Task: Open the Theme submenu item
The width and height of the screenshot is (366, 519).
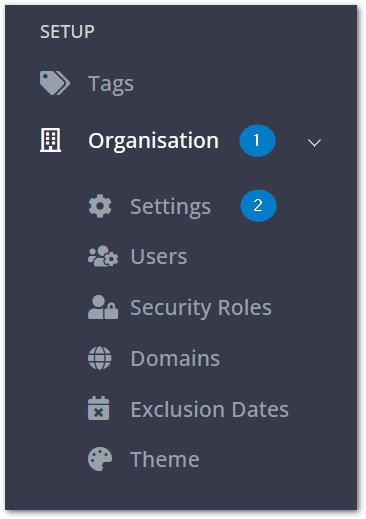Action: (x=165, y=460)
